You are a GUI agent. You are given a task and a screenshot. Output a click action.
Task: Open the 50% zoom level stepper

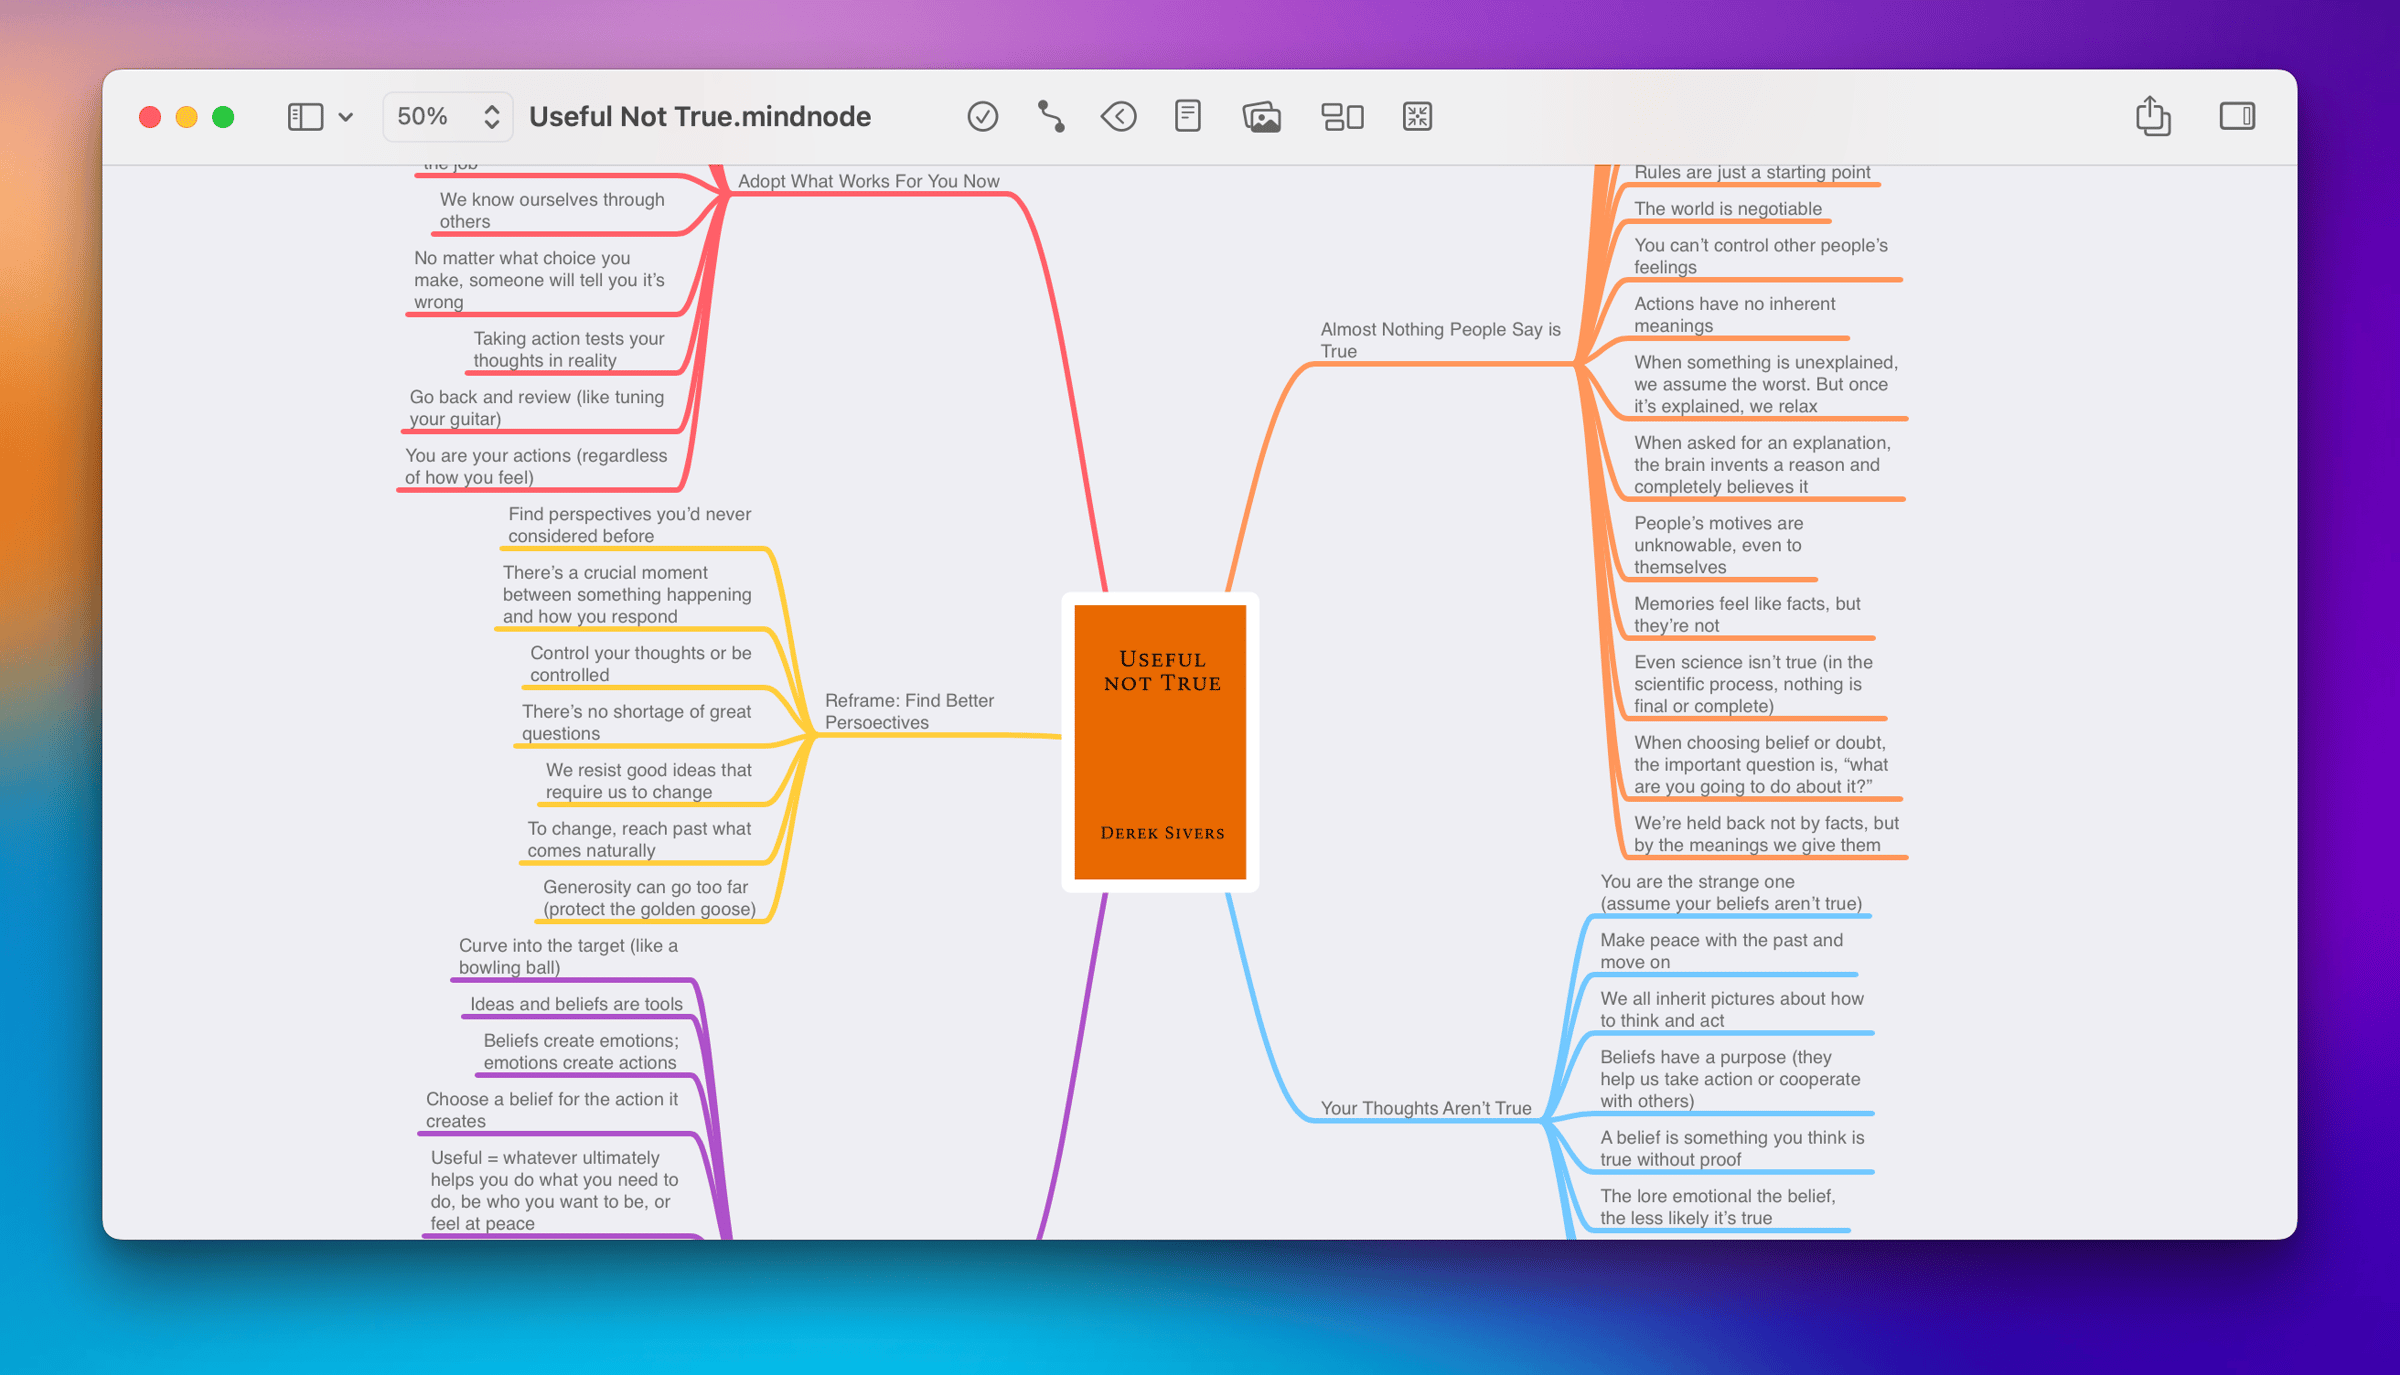coord(448,117)
